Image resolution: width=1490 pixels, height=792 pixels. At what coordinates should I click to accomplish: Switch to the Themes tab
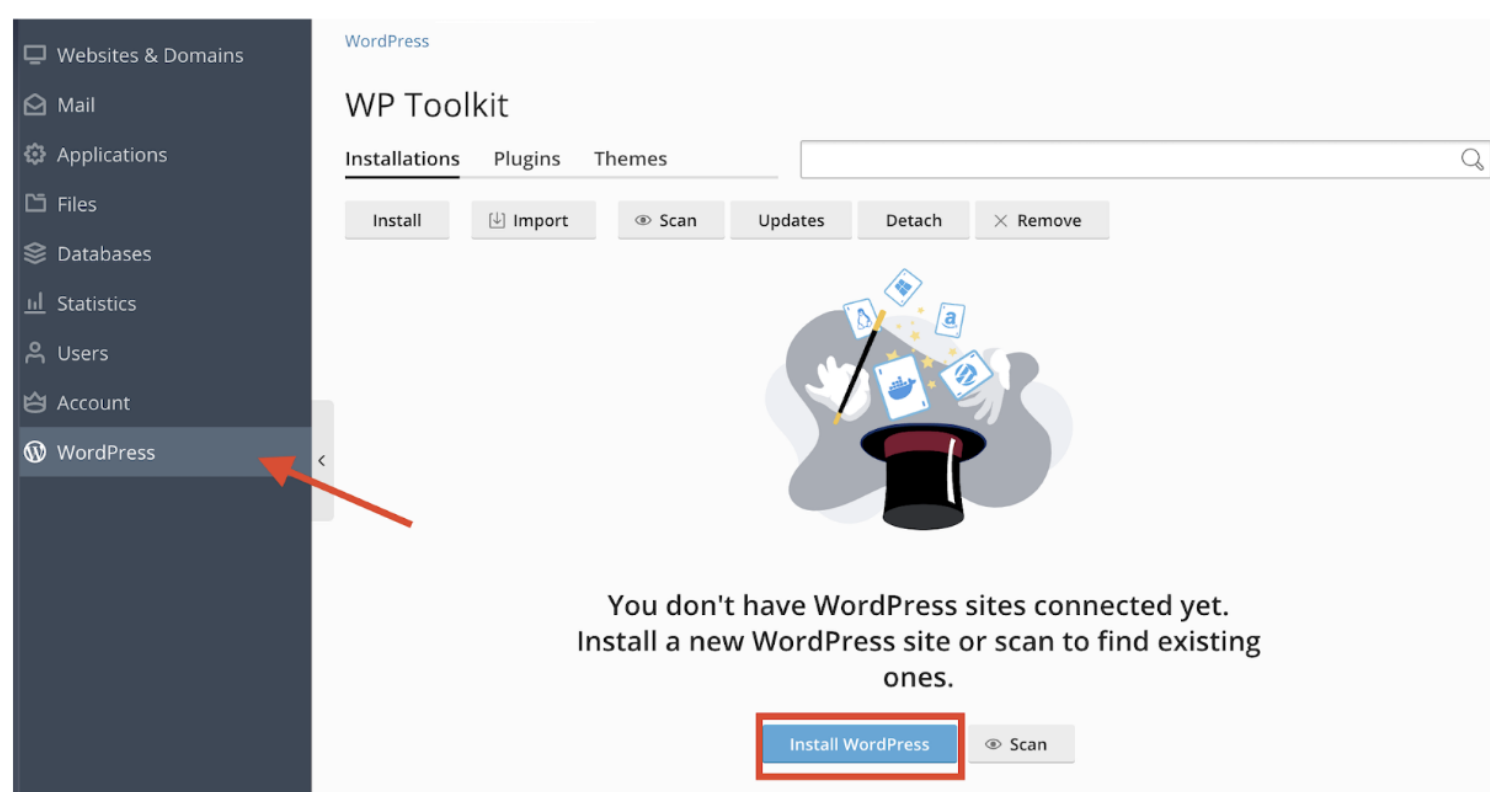pyautogui.click(x=630, y=159)
